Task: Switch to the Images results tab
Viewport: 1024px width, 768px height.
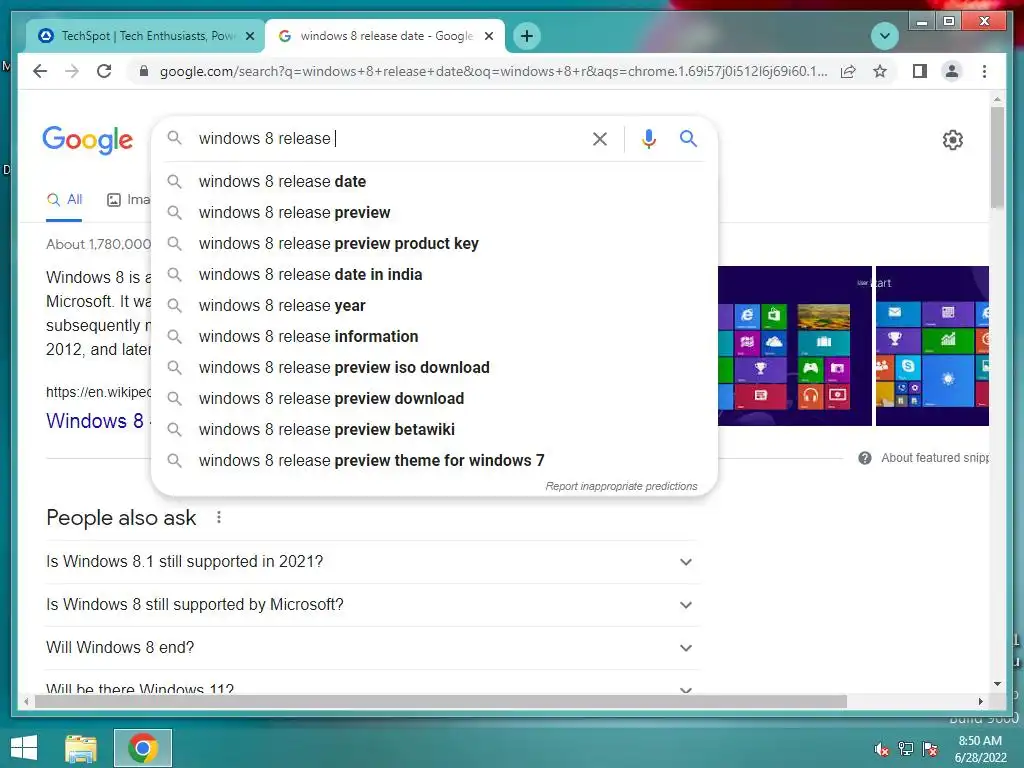Action: 129,200
